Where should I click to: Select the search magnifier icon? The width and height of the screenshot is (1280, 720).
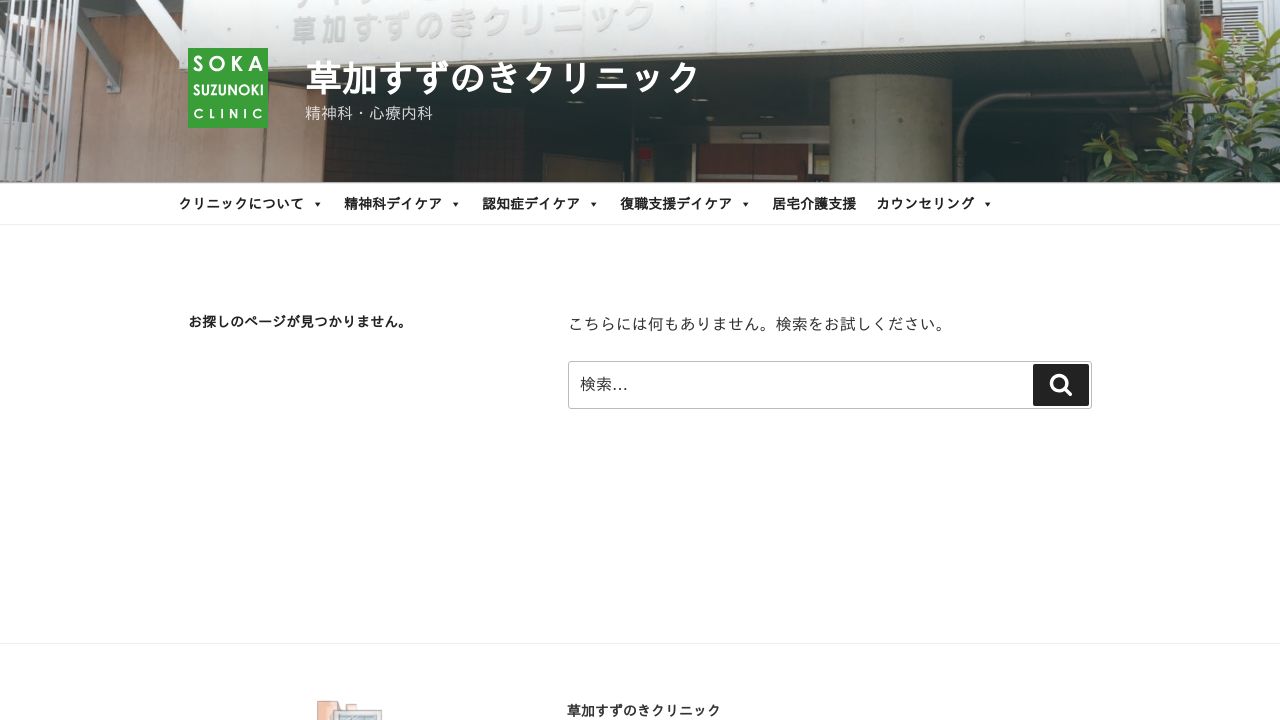coord(1060,384)
